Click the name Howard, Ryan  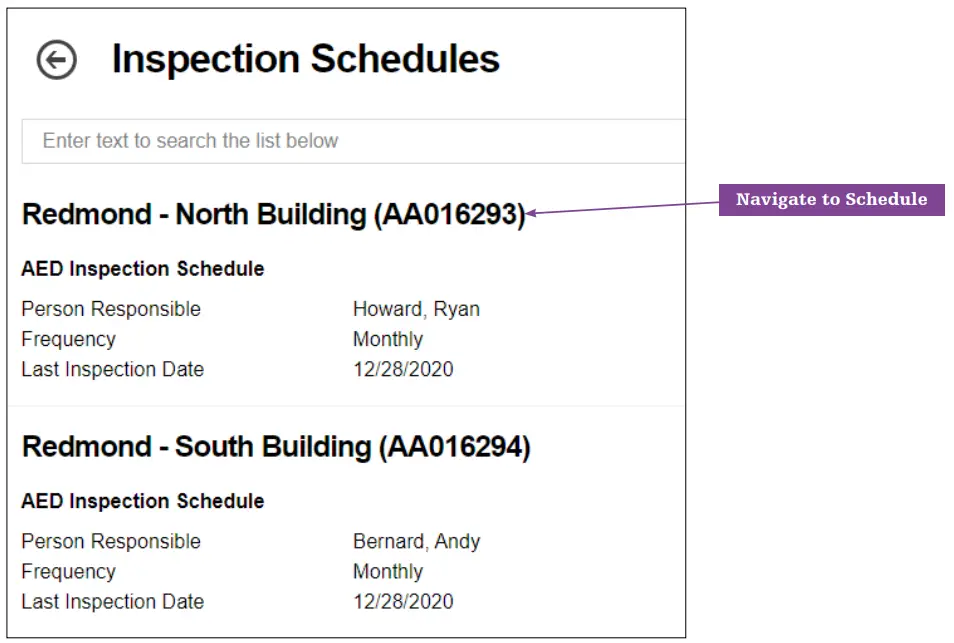coord(416,309)
